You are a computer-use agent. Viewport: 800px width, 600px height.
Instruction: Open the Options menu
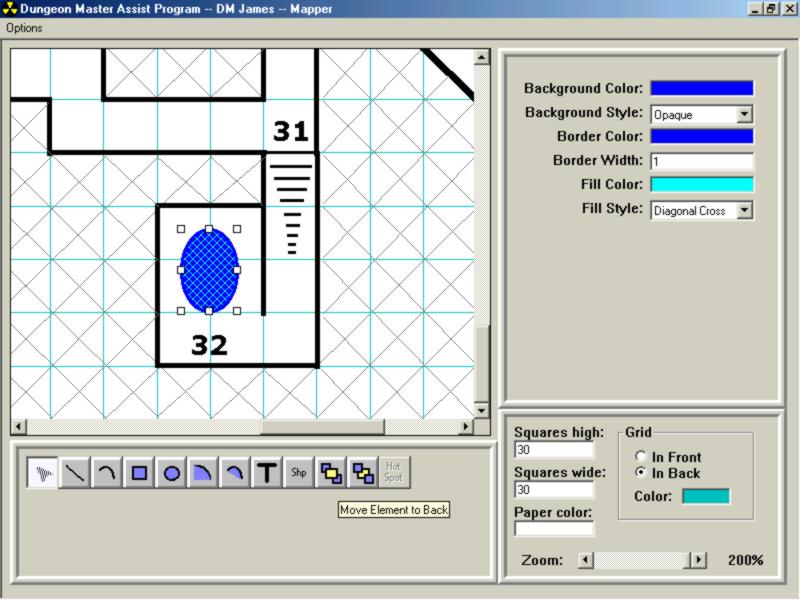click(x=24, y=28)
